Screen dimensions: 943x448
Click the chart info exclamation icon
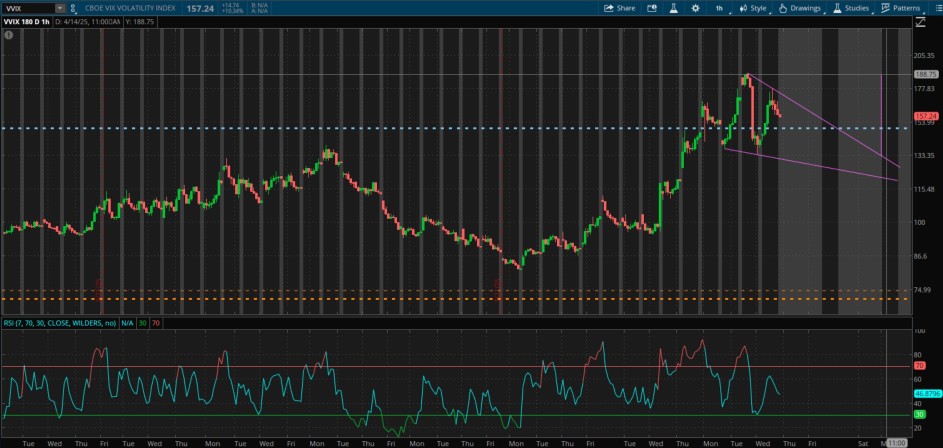coord(8,35)
